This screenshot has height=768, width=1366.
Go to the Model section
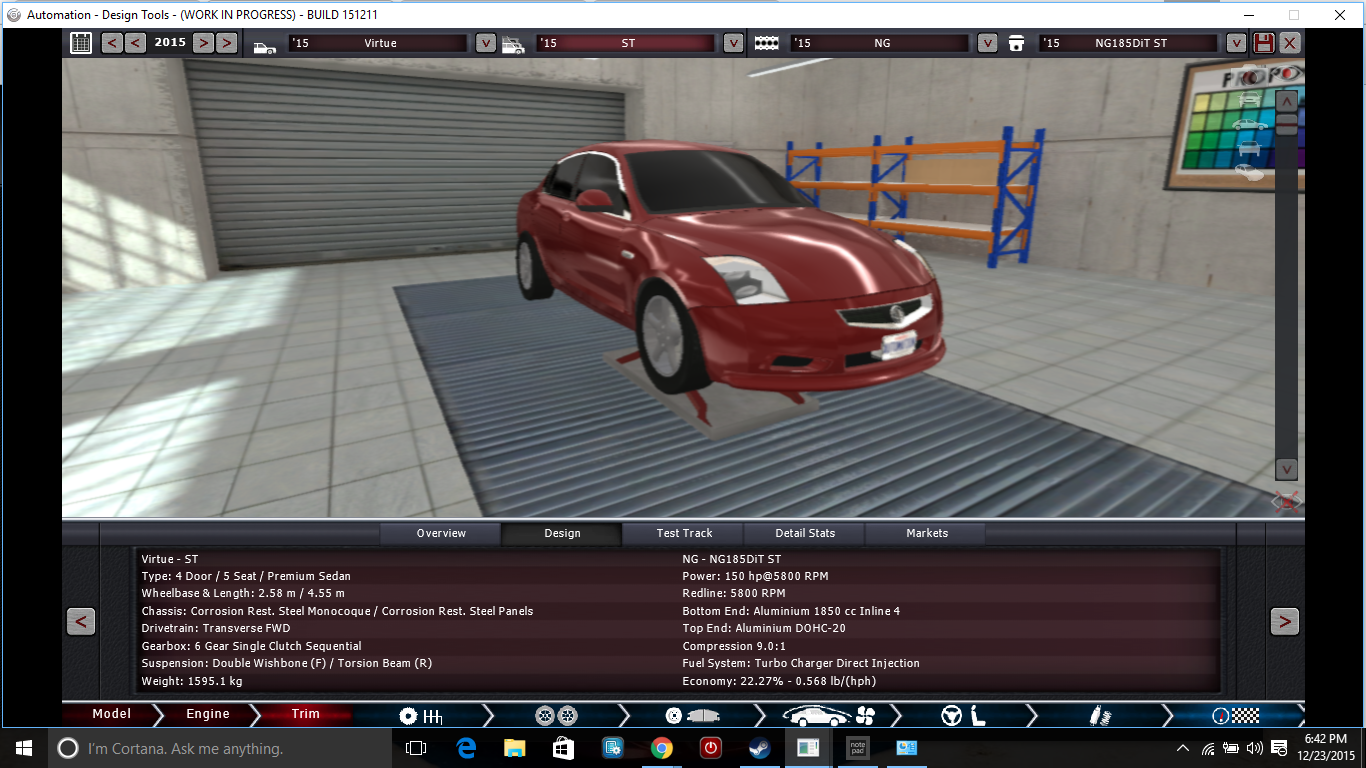click(111, 714)
